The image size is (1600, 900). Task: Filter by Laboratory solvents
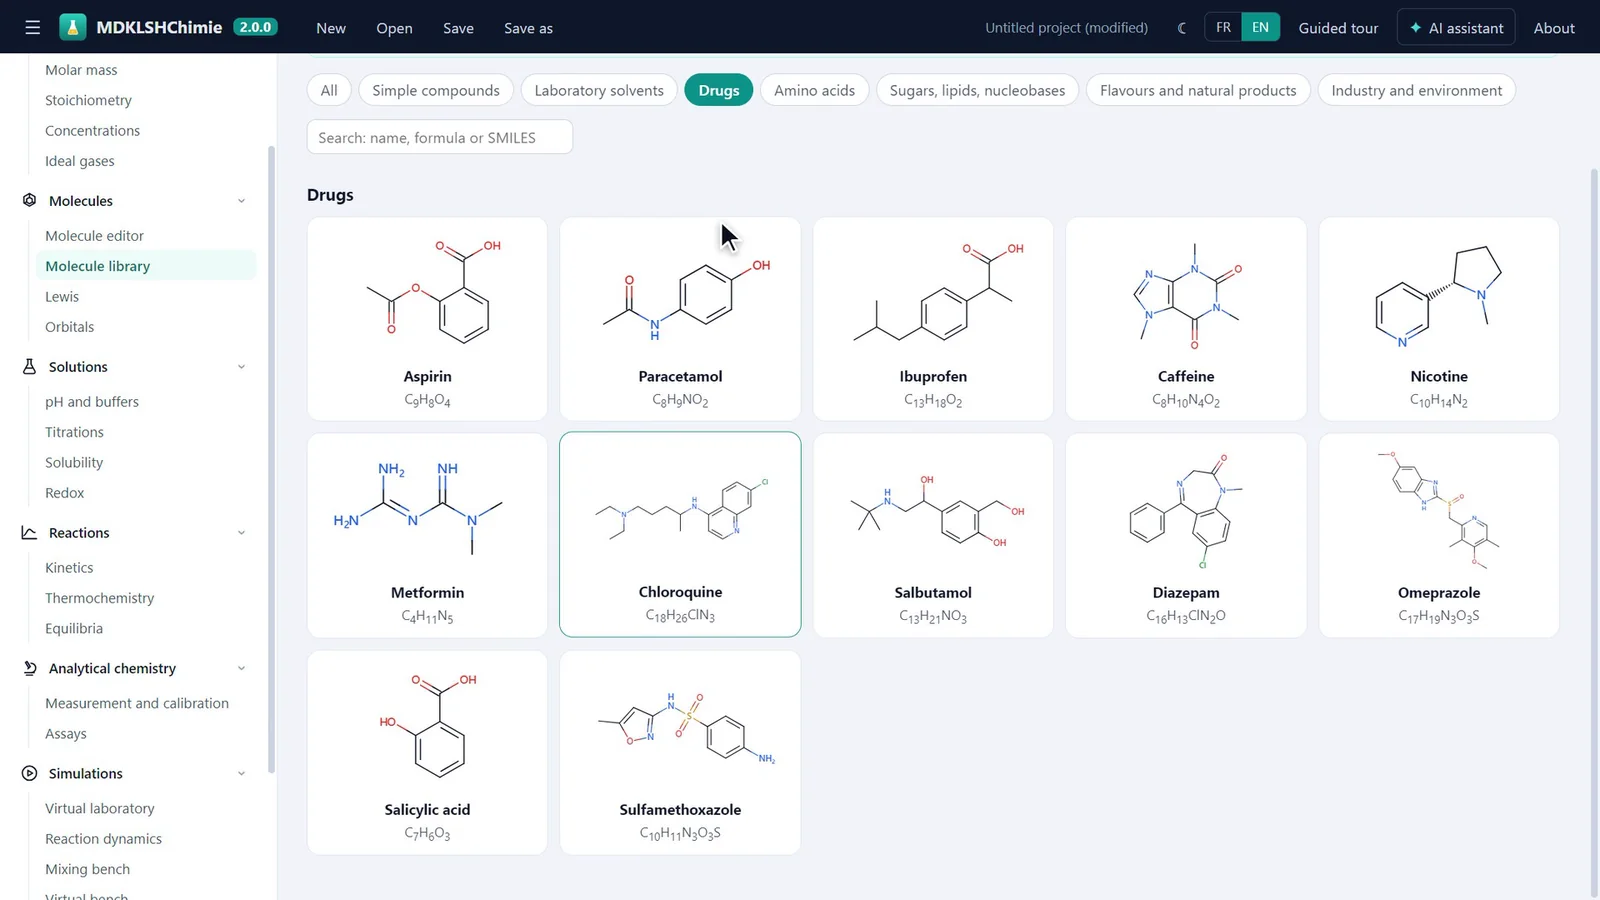point(599,90)
